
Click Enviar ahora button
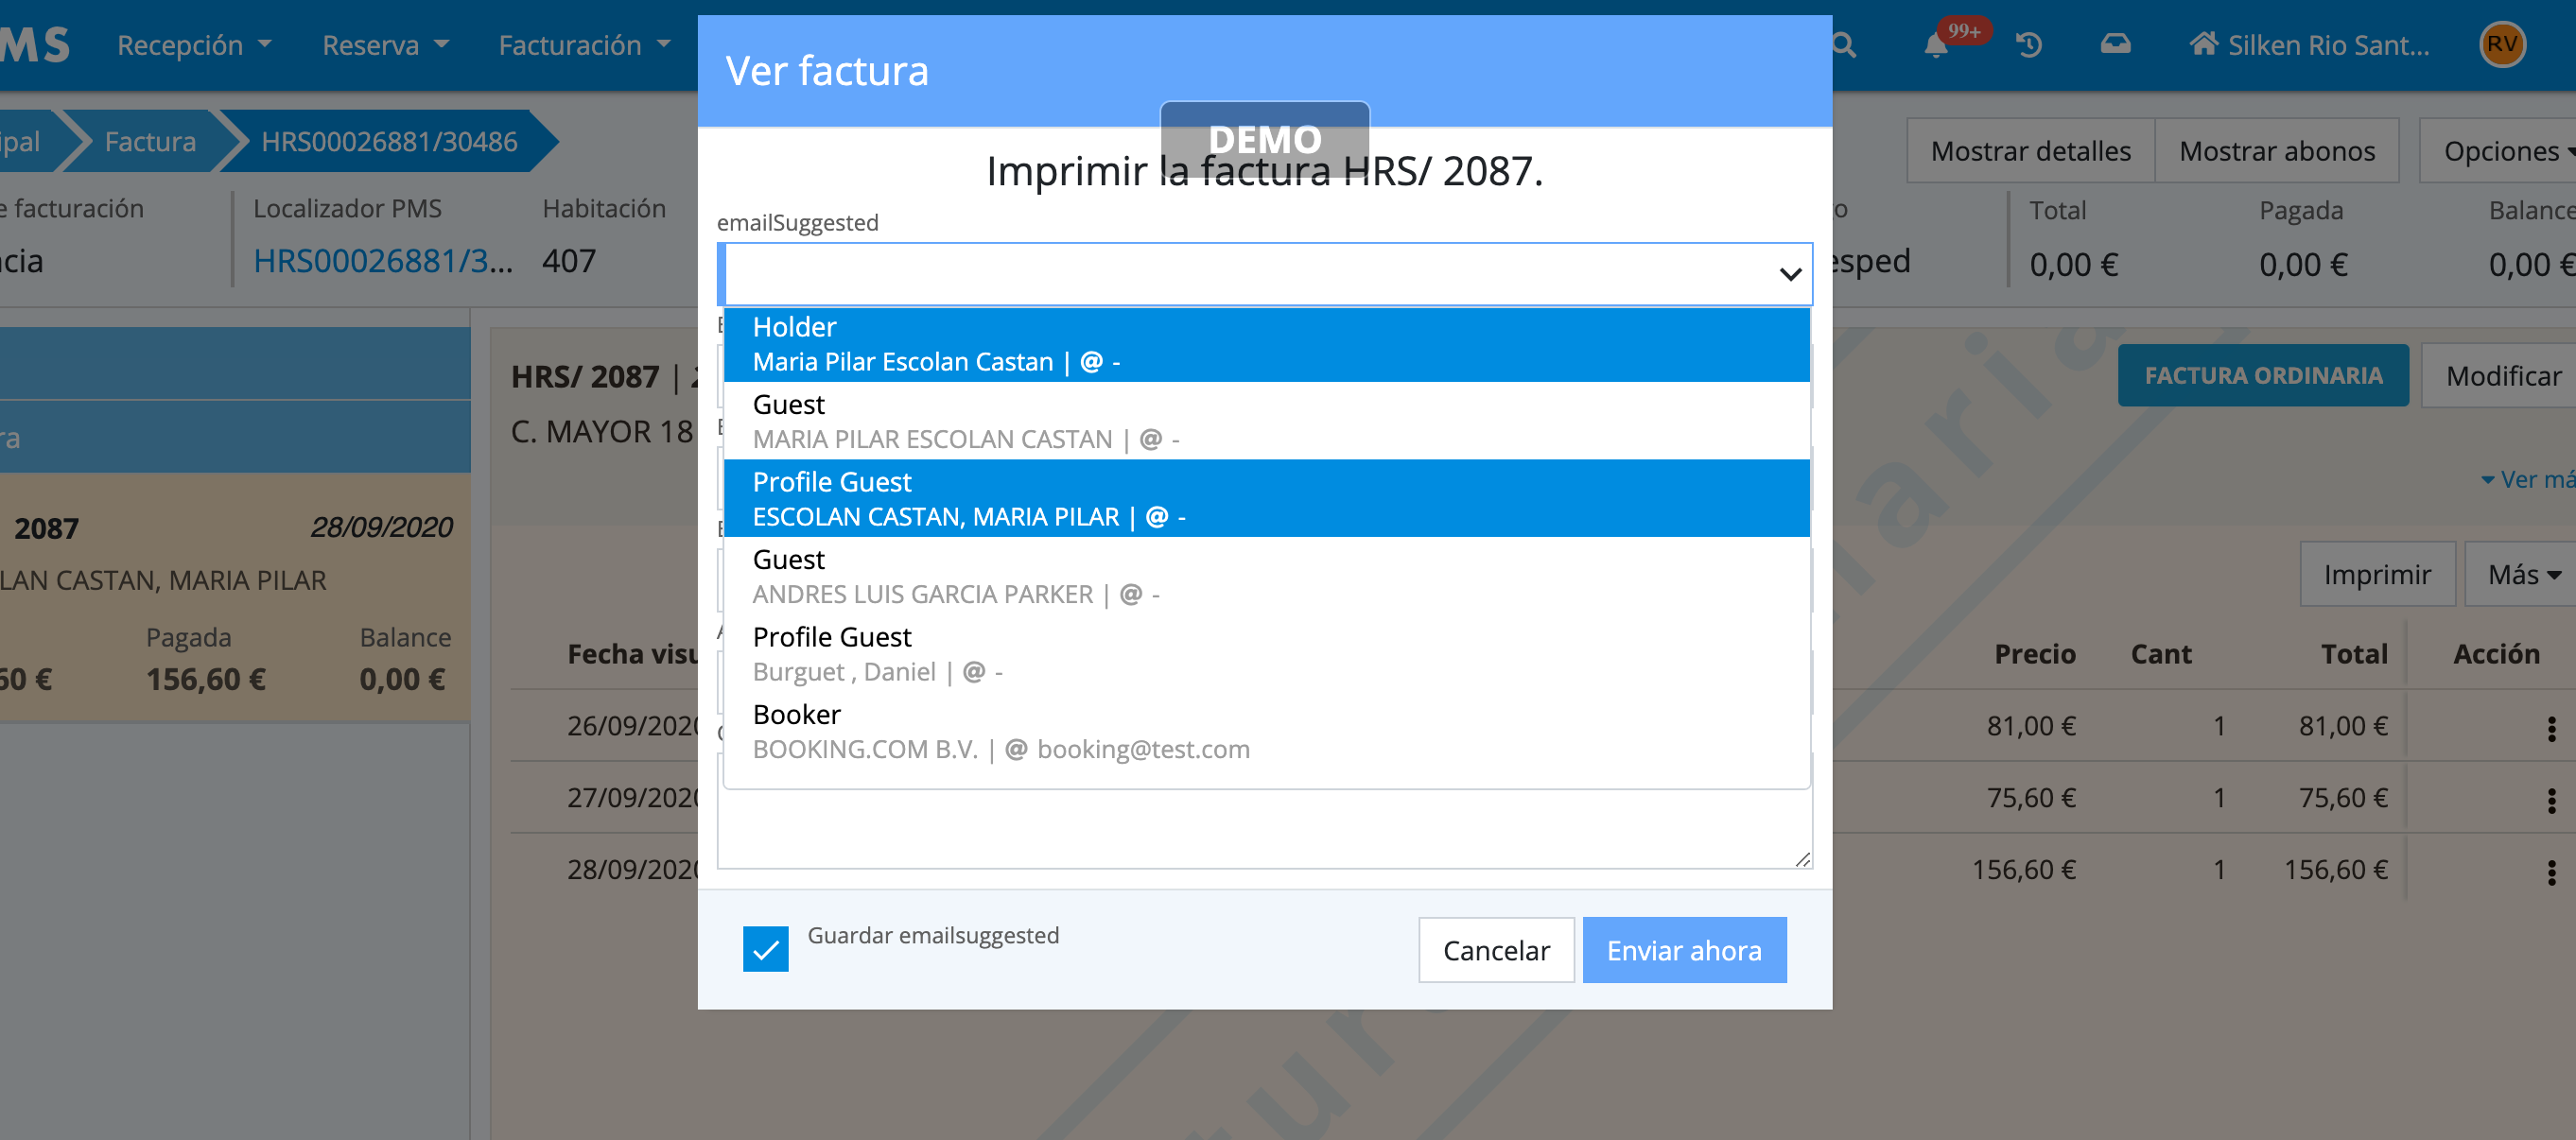coord(1684,950)
